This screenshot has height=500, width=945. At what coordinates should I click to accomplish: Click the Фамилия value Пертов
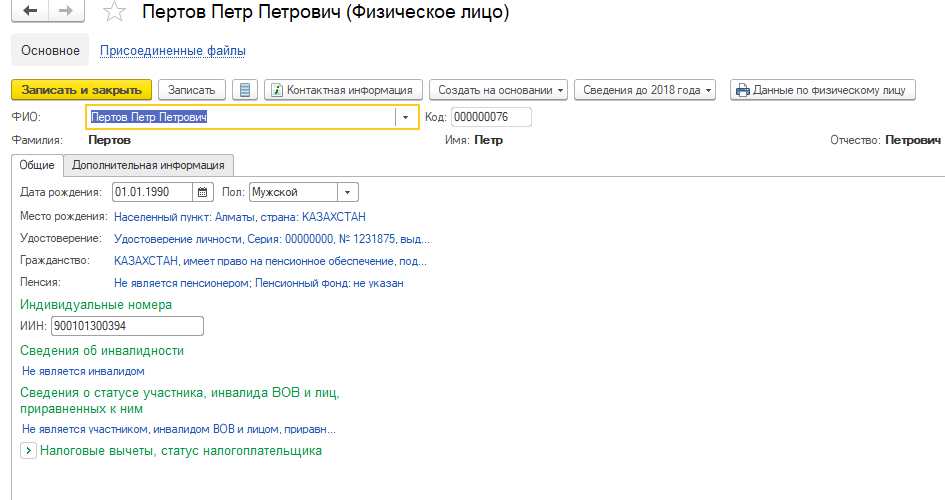point(109,140)
